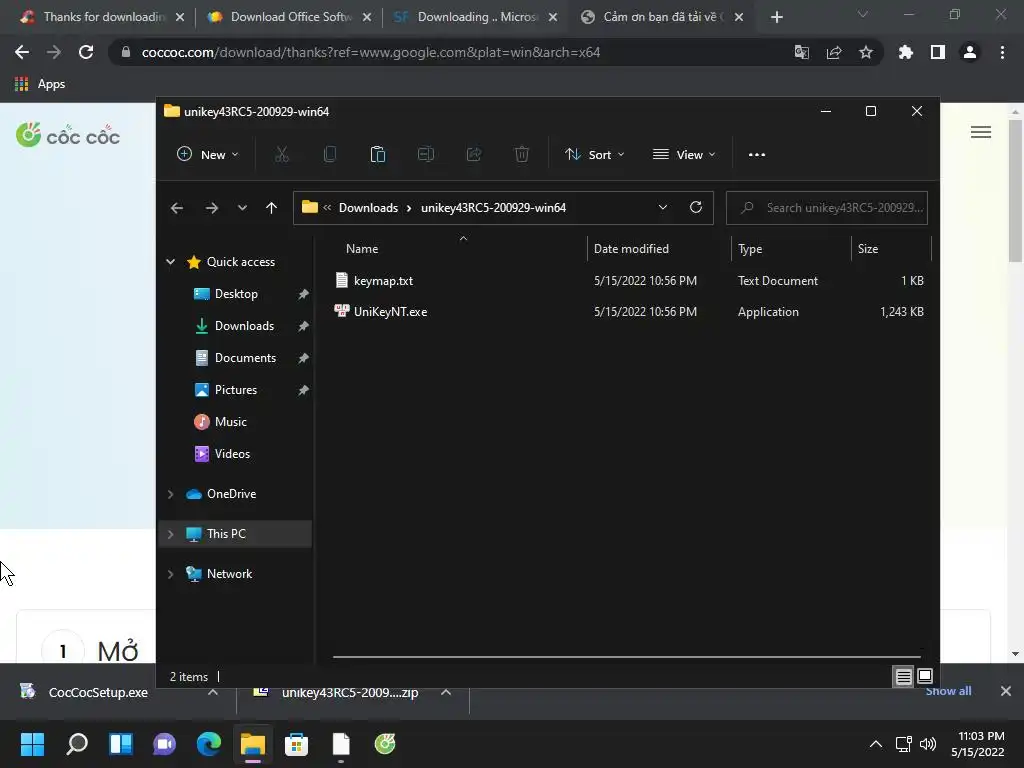
Task: Expand the OneDrive tree node
Action: (x=170, y=494)
